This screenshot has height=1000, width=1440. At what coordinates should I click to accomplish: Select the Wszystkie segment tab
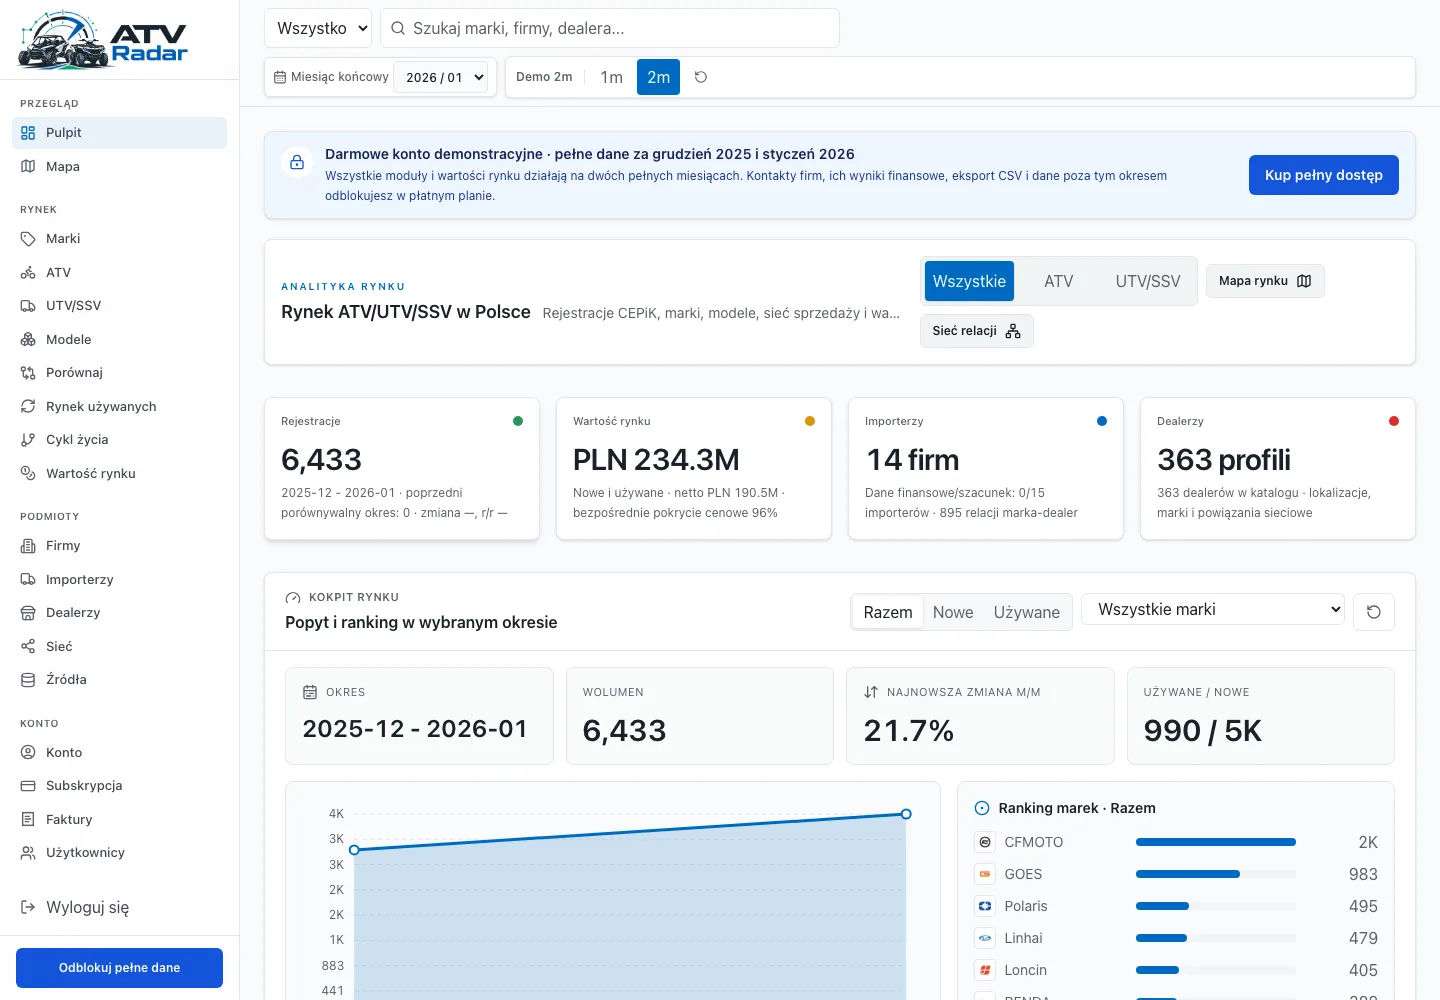(x=970, y=281)
